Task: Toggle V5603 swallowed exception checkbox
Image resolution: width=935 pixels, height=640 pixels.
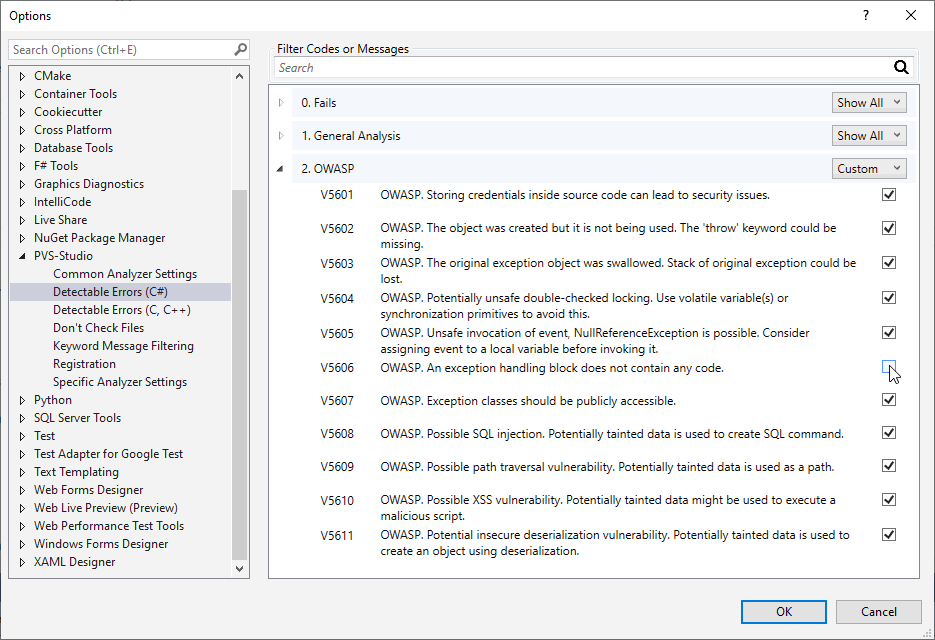Action: (x=888, y=262)
